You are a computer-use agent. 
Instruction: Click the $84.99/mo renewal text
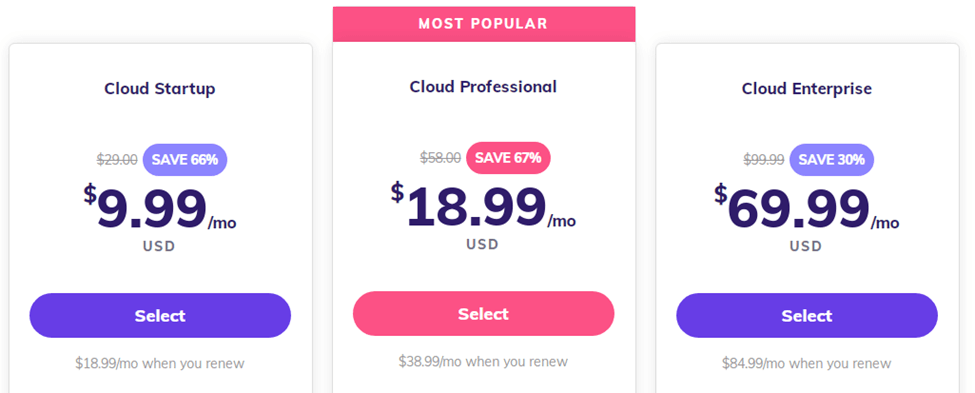[x=806, y=363]
